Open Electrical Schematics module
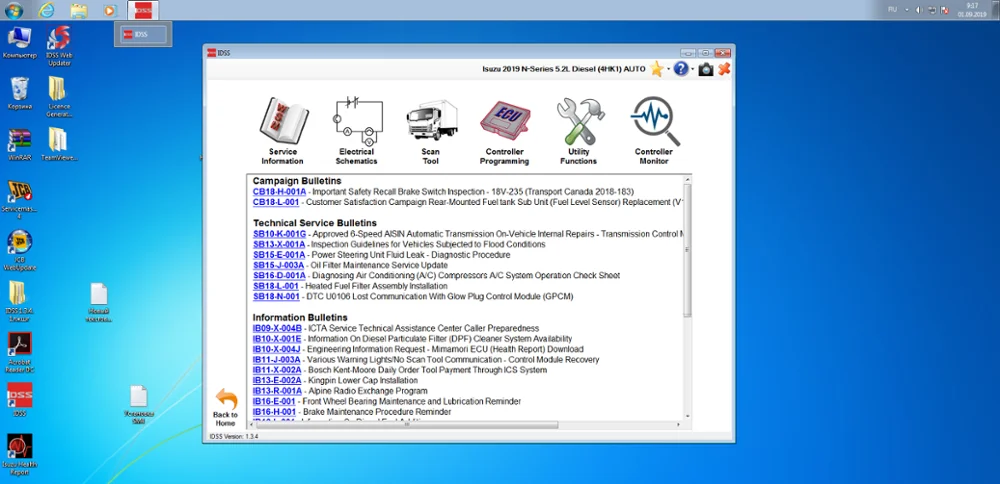This screenshot has width=1000, height=484. click(x=357, y=131)
